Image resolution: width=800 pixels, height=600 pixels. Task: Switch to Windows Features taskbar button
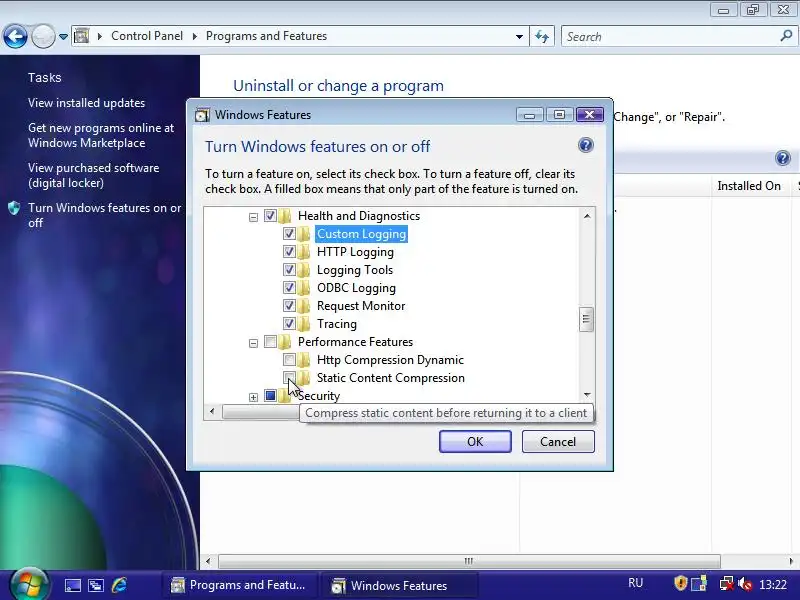pos(399,585)
